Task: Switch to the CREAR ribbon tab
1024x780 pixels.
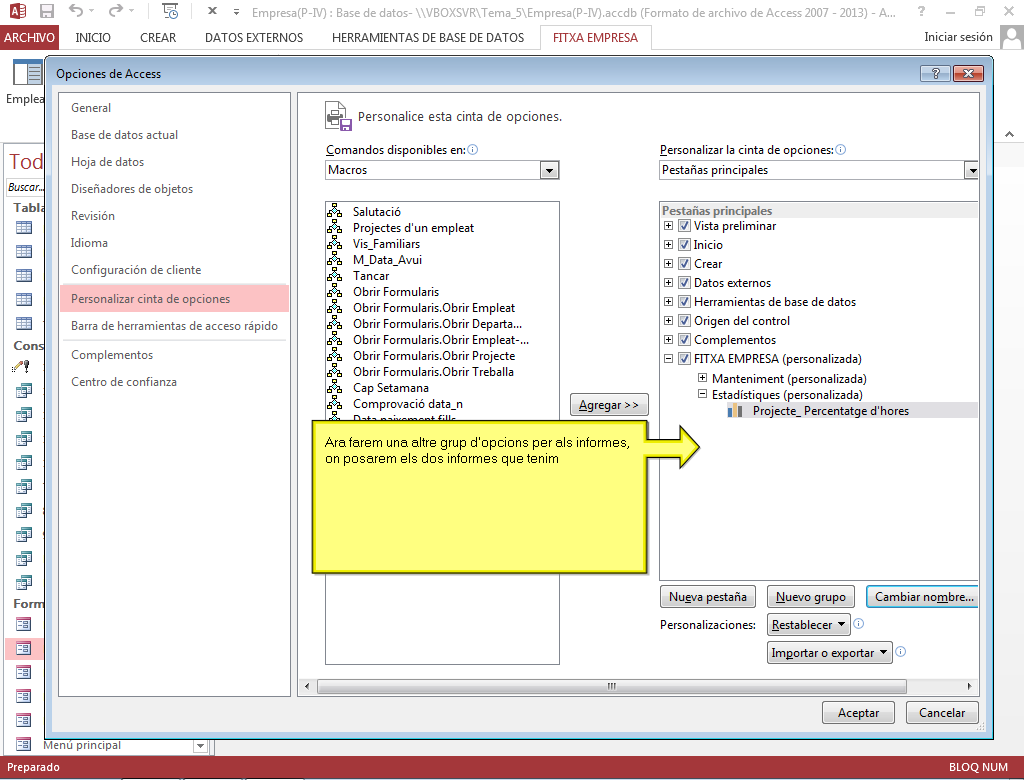Action: coord(158,37)
